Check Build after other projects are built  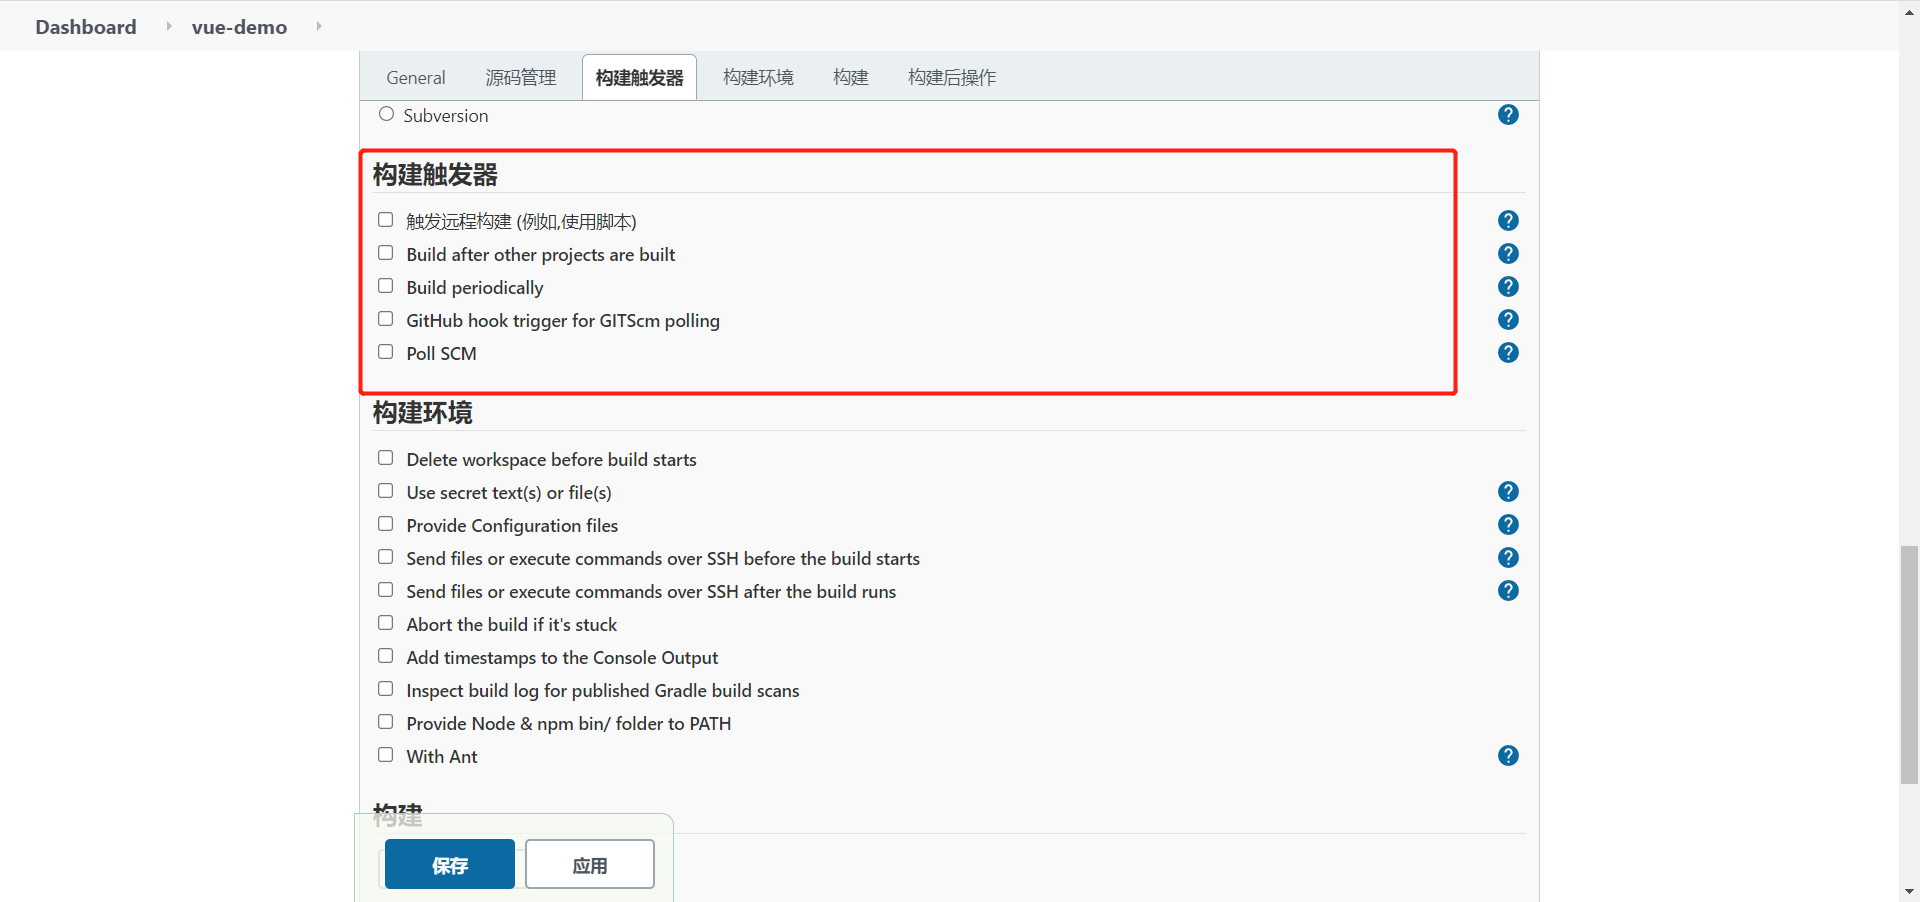385,253
